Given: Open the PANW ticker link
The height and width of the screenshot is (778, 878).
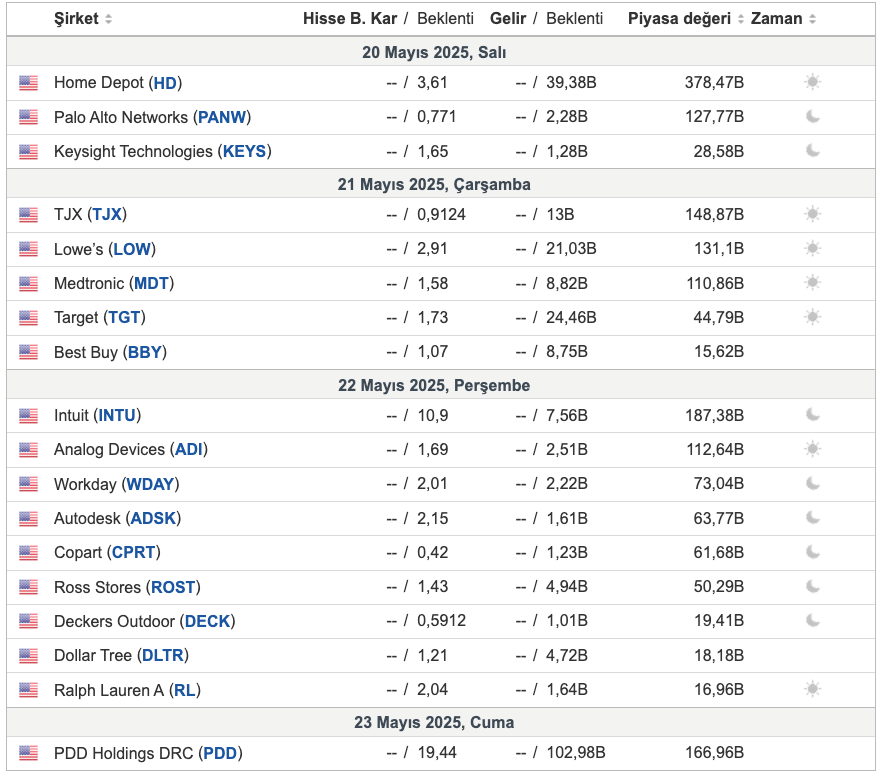Looking at the screenshot, I should [x=222, y=117].
